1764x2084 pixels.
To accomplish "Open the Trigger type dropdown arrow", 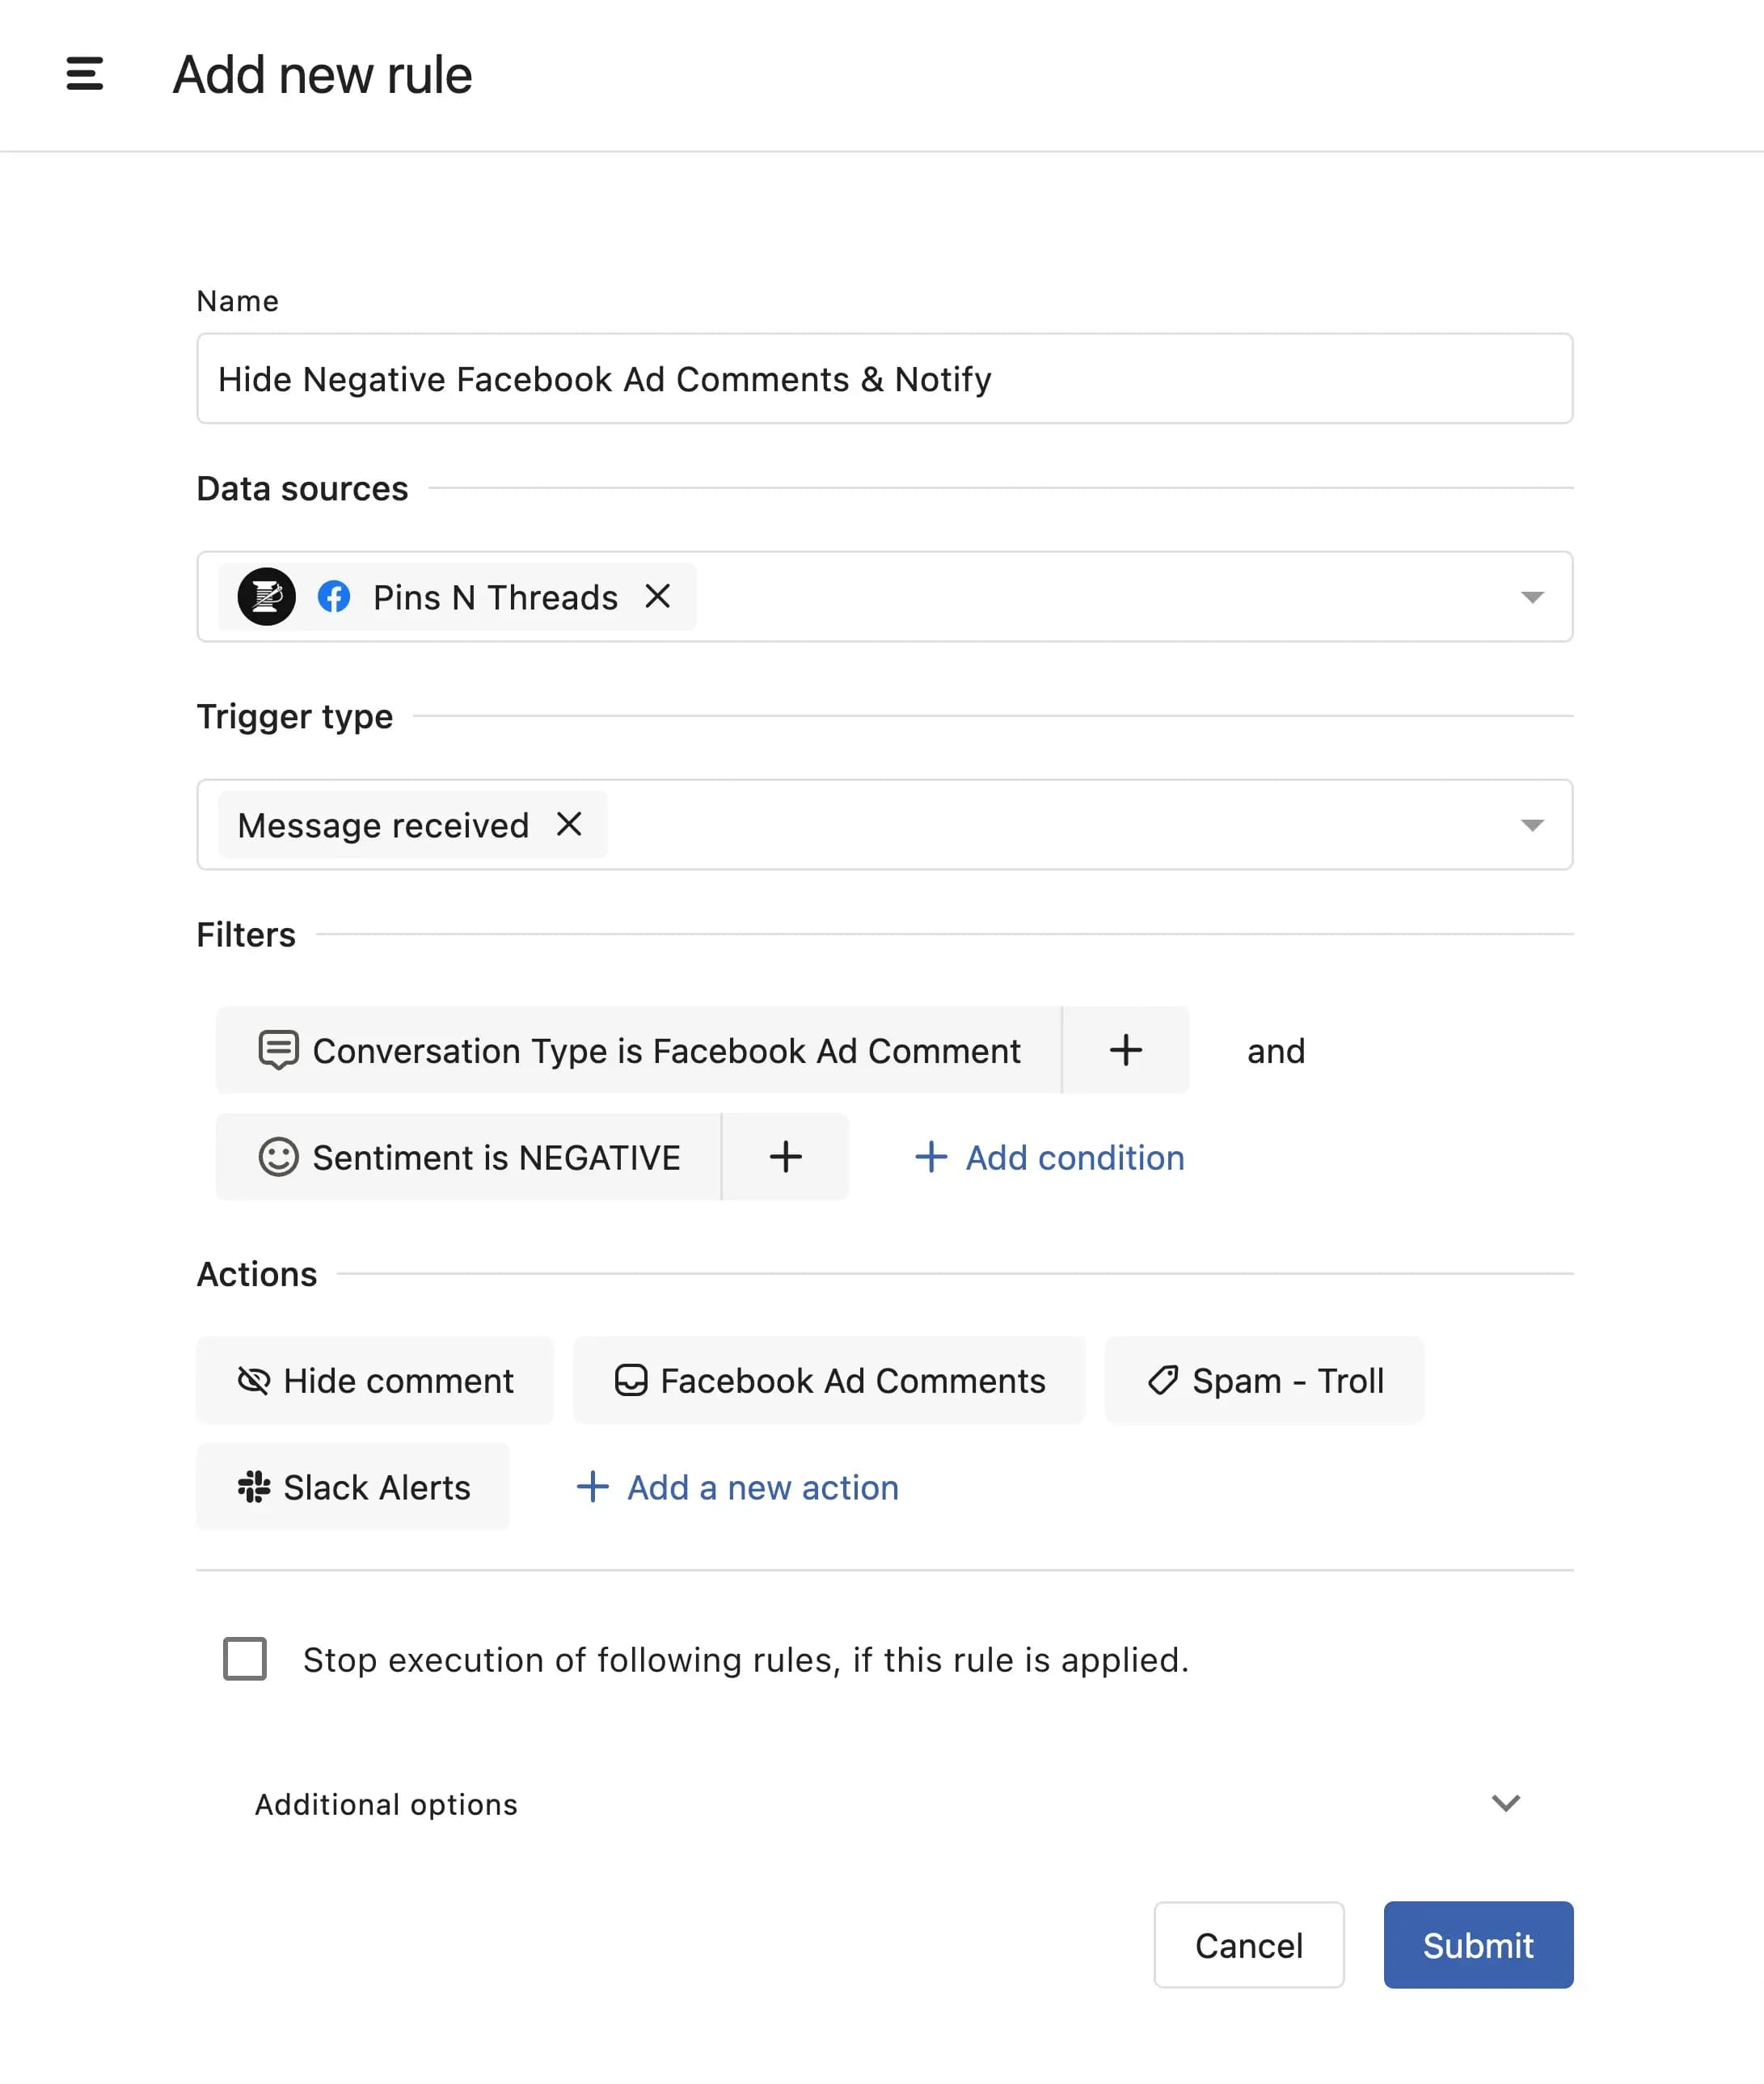I will pyautogui.click(x=1531, y=825).
